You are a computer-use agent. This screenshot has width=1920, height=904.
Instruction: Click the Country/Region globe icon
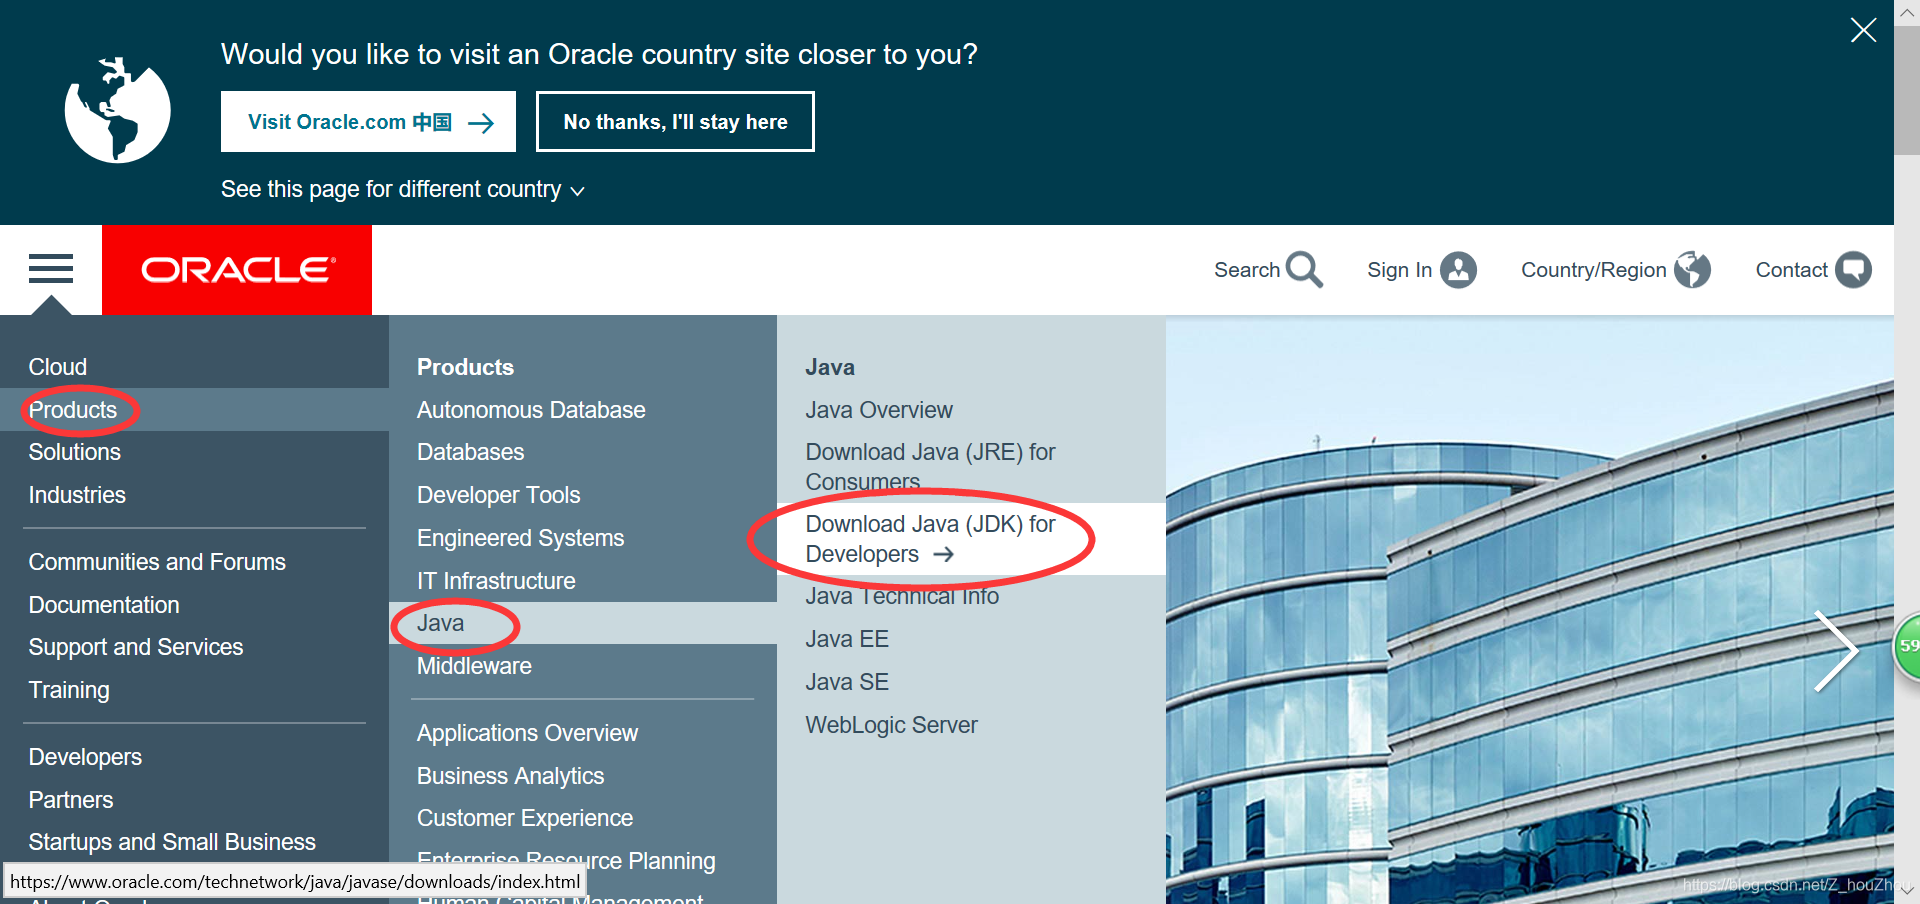[x=1693, y=270]
